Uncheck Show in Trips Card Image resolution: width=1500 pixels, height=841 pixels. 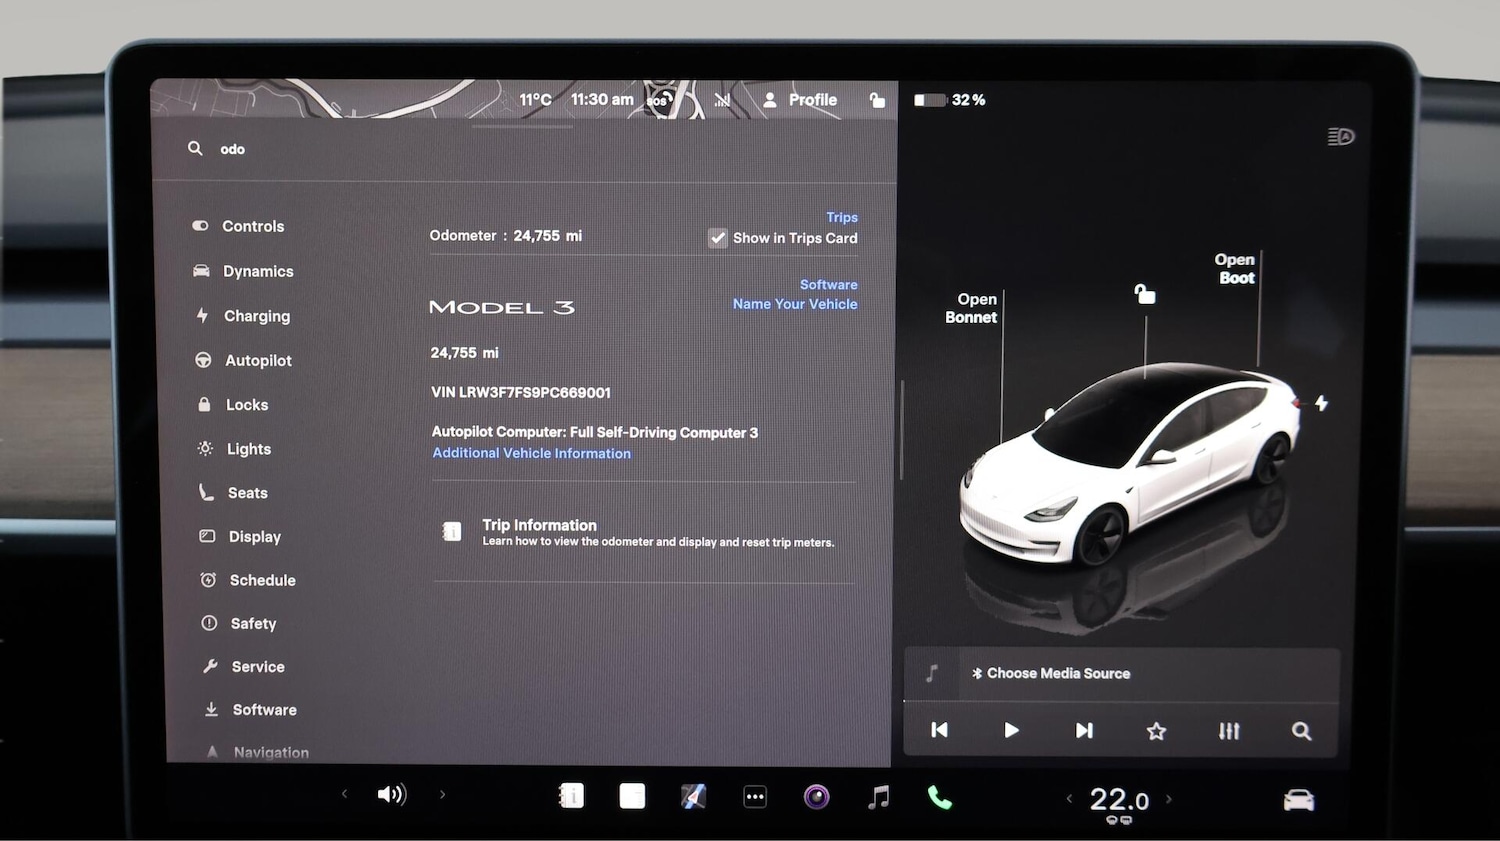coord(717,237)
